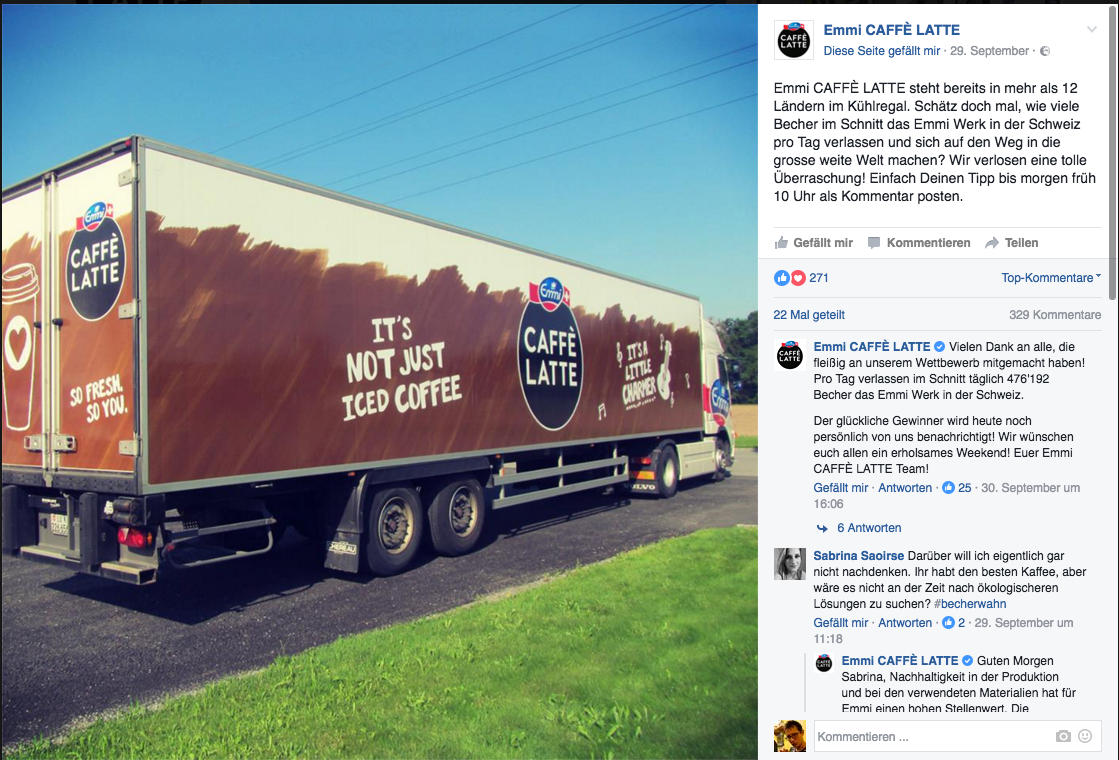Expand the 6 Antworten replies
The height and width of the screenshot is (760, 1119).
click(869, 528)
